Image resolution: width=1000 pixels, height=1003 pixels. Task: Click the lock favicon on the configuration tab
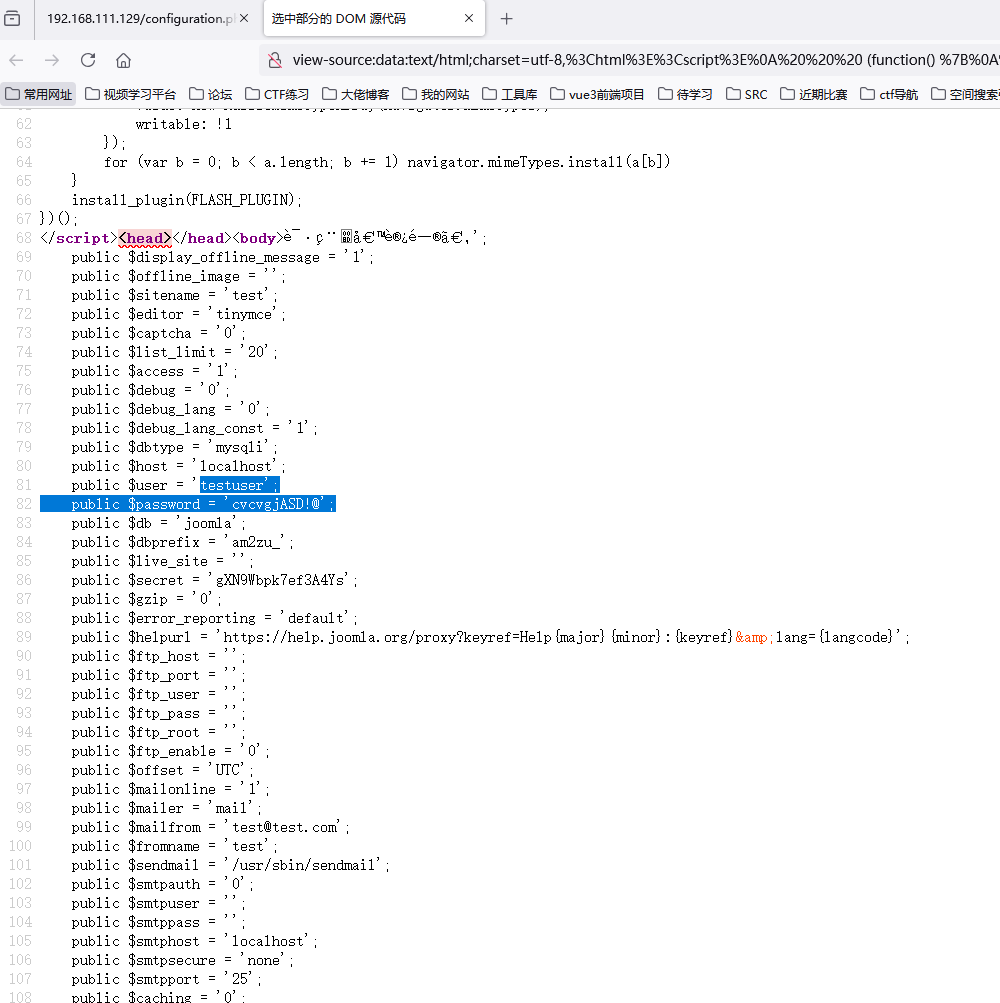(37, 18)
